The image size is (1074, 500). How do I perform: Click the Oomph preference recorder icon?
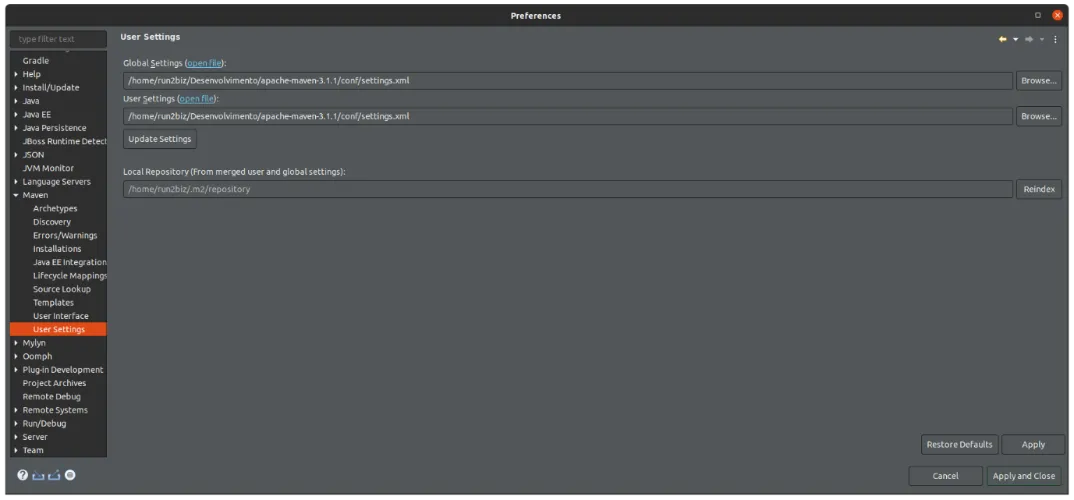70,475
